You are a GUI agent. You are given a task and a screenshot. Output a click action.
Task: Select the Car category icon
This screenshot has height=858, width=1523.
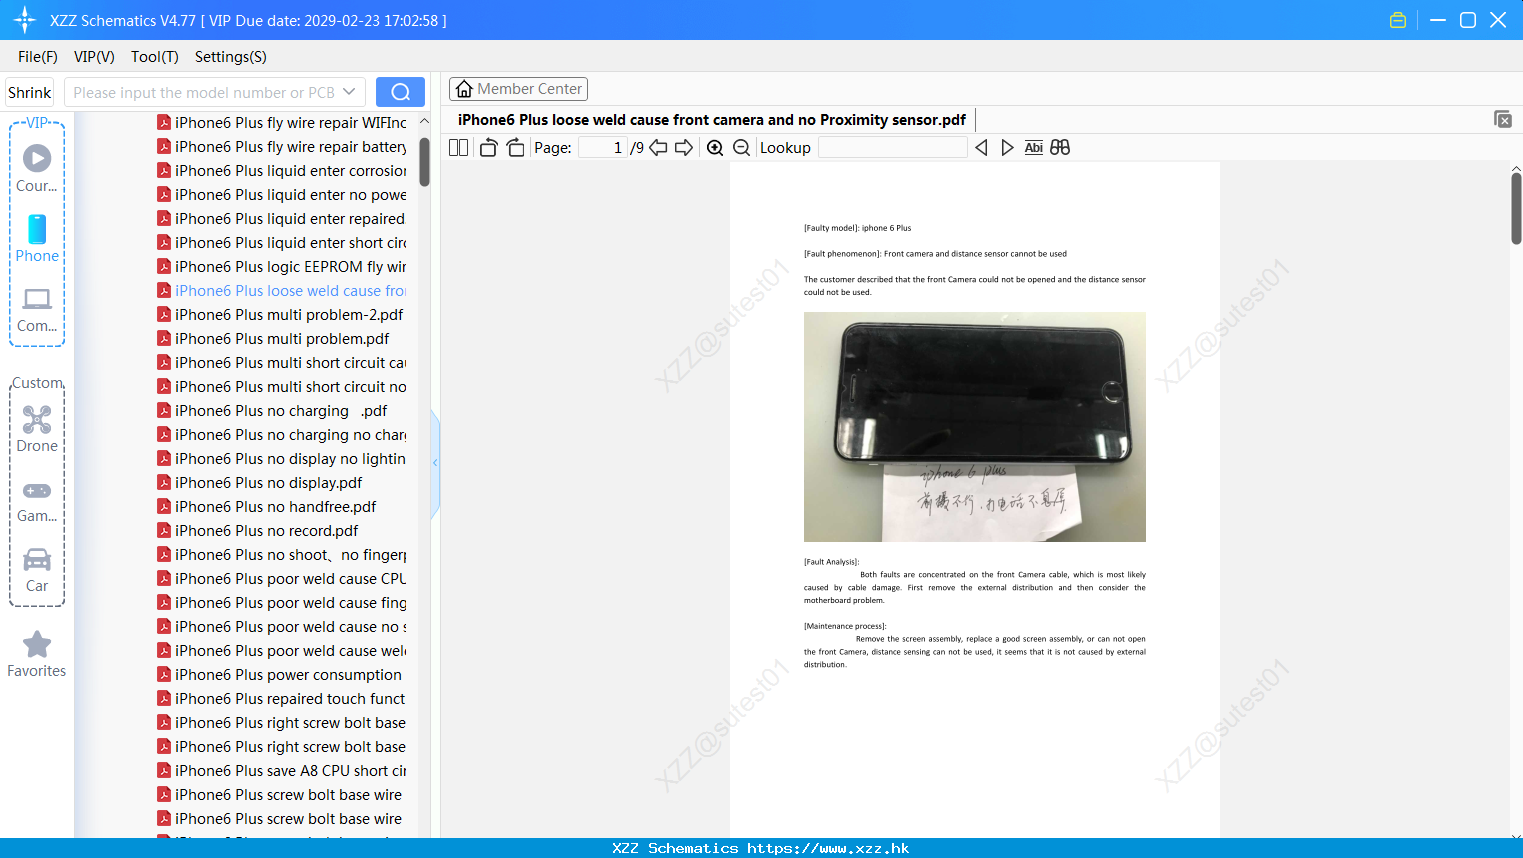pos(37,569)
